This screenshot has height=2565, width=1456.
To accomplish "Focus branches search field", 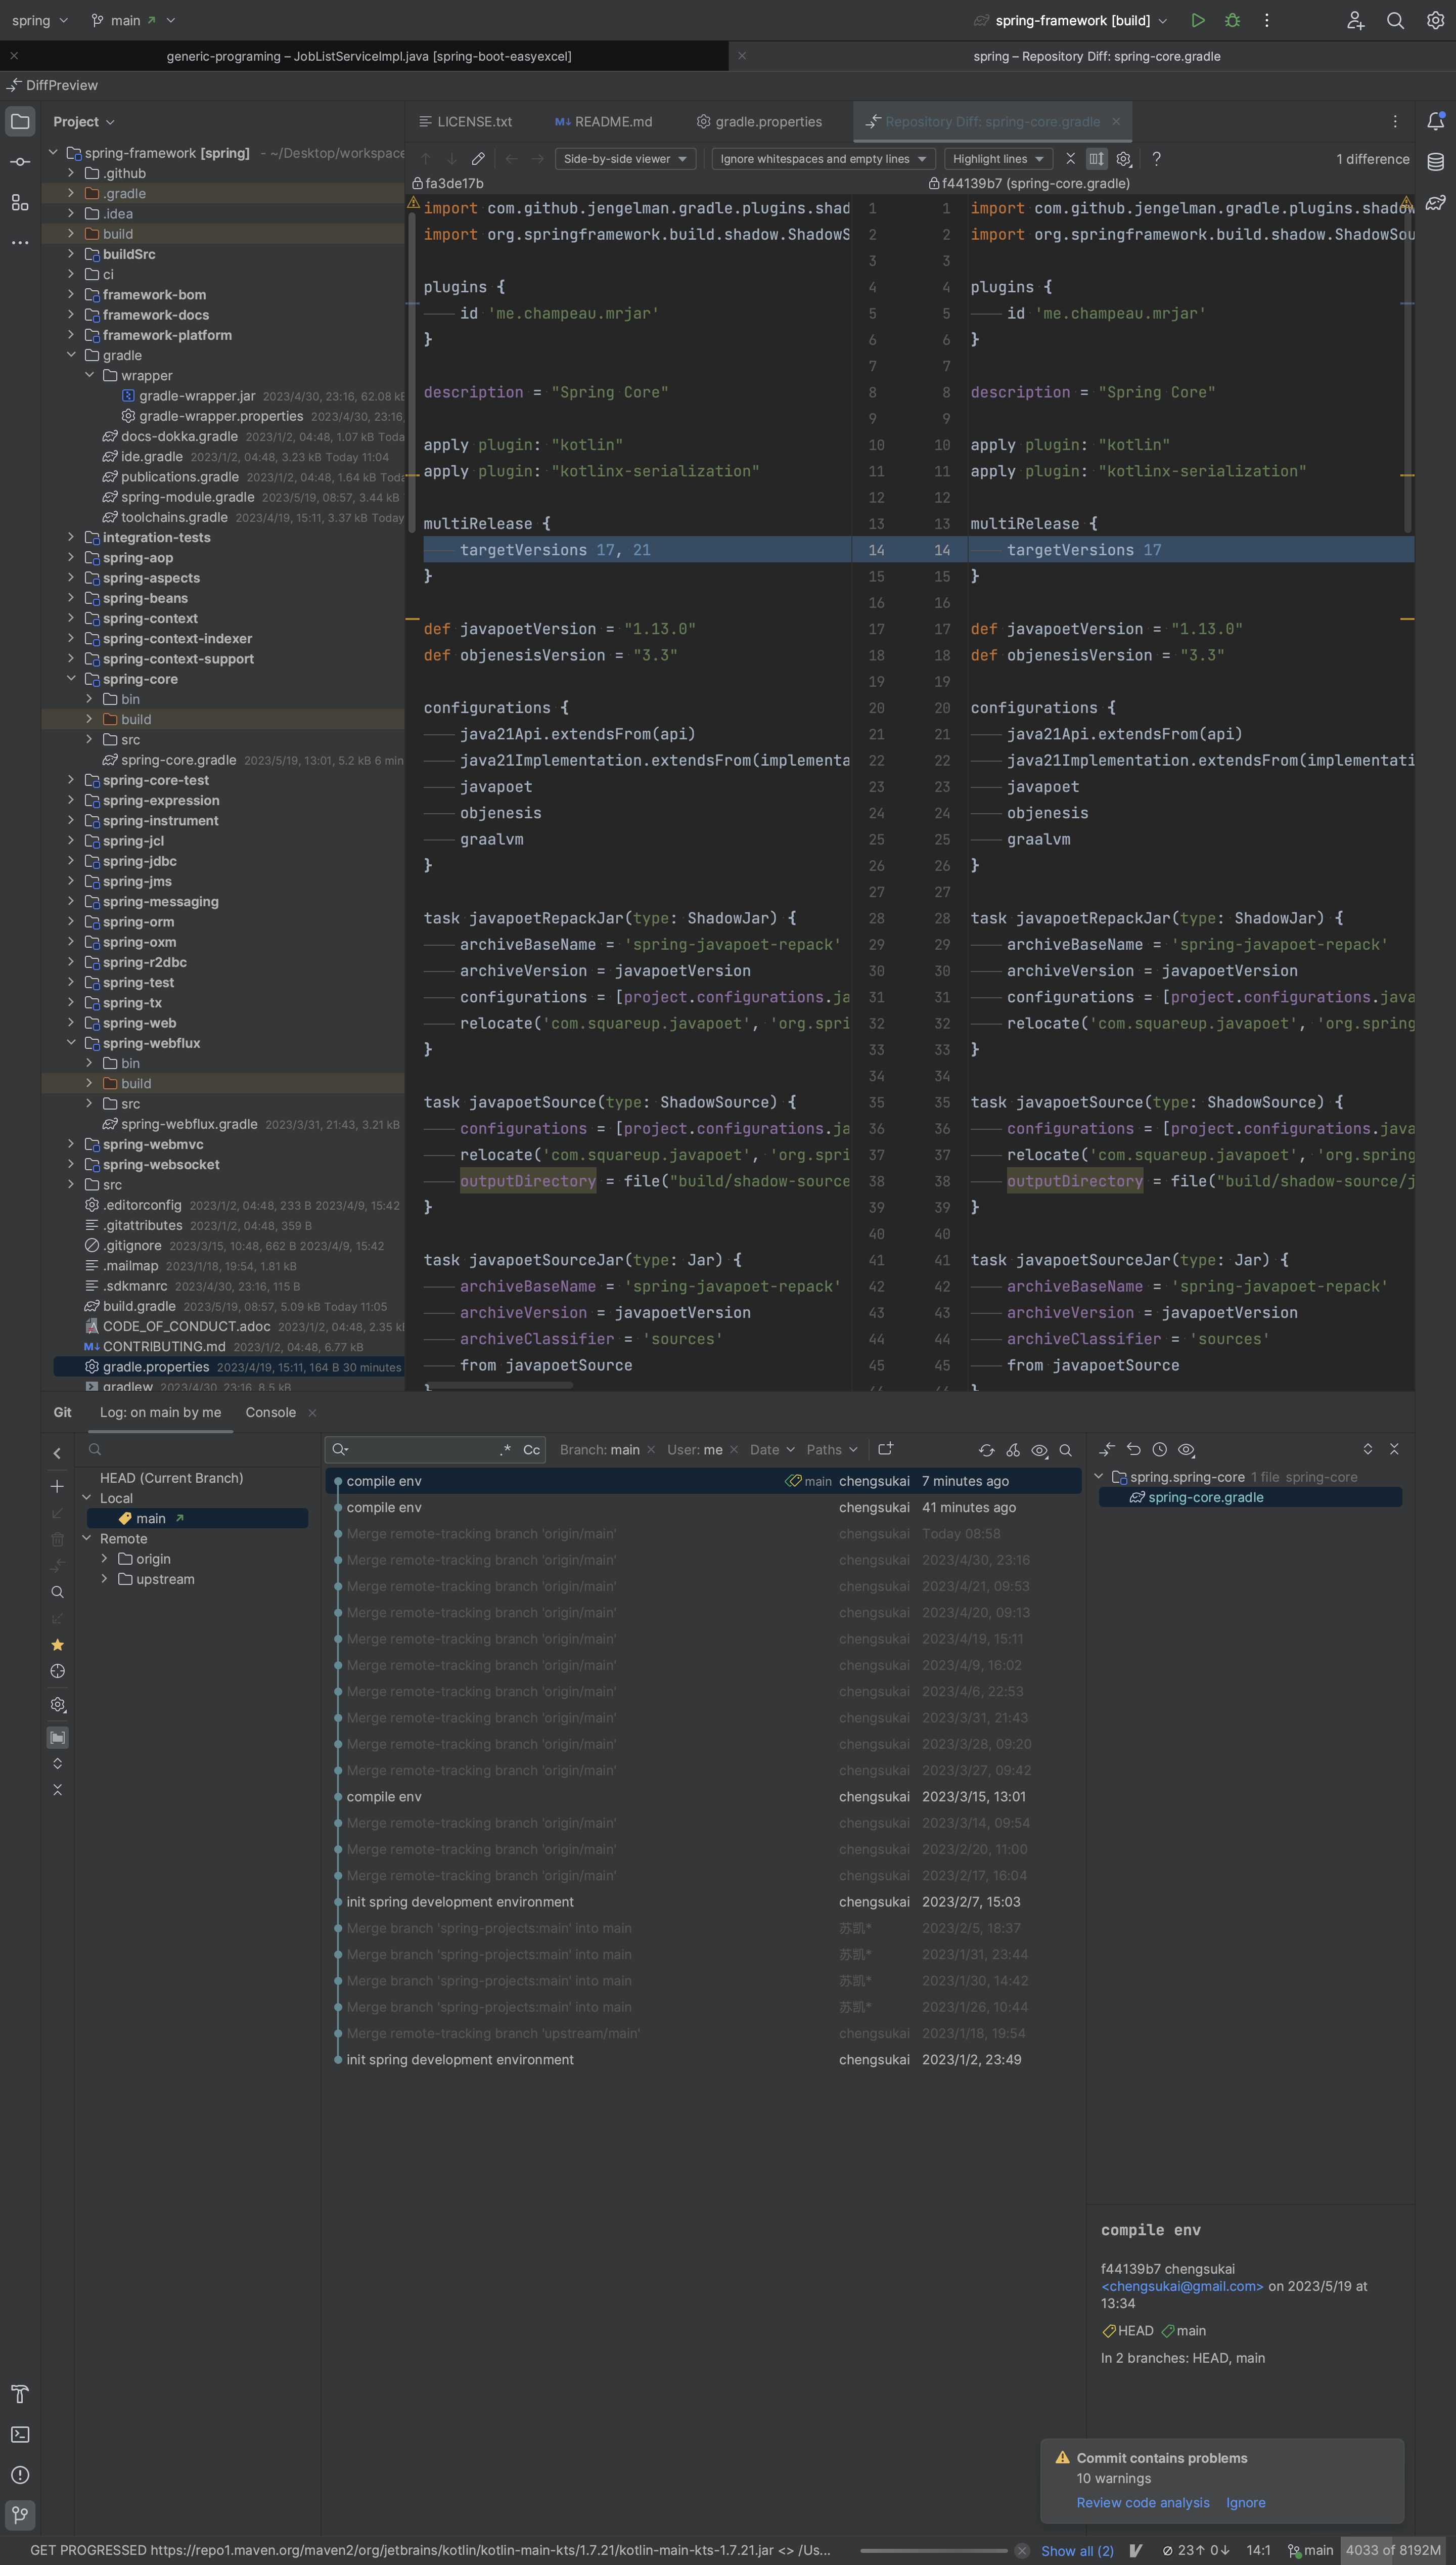I will (198, 1450).
